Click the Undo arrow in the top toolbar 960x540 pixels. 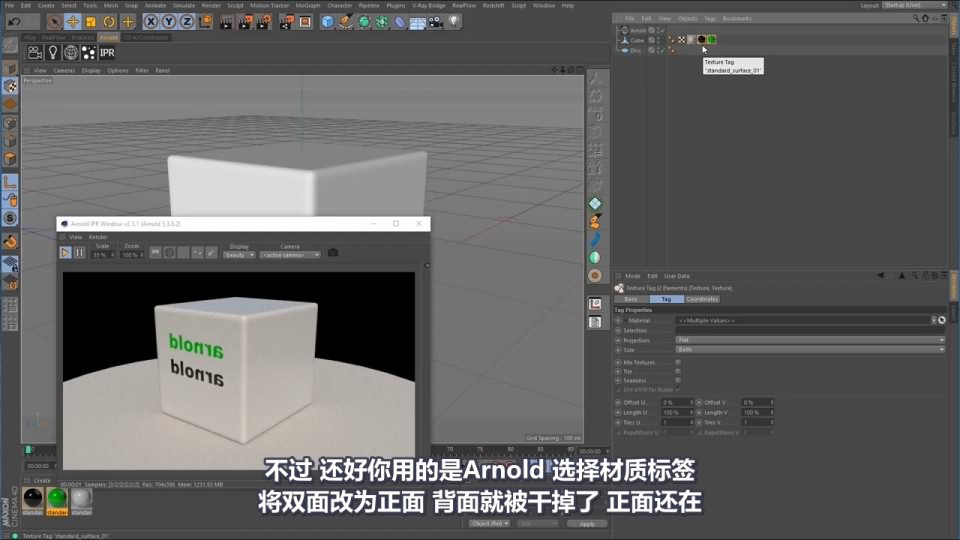(x=15, y=22)
